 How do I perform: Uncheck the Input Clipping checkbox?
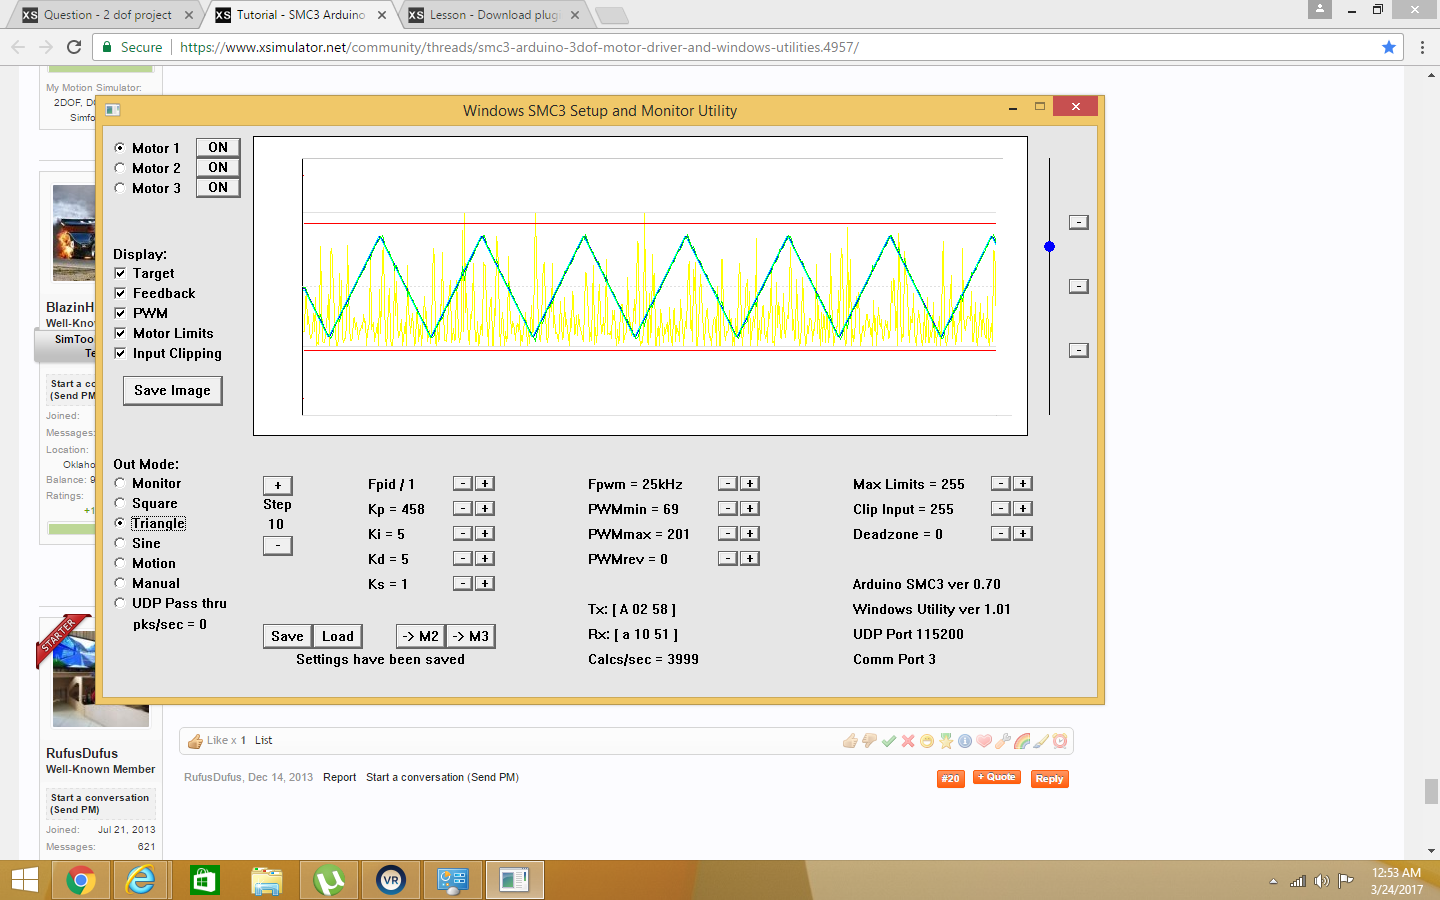pyautogui.click(x=120, y=353)
